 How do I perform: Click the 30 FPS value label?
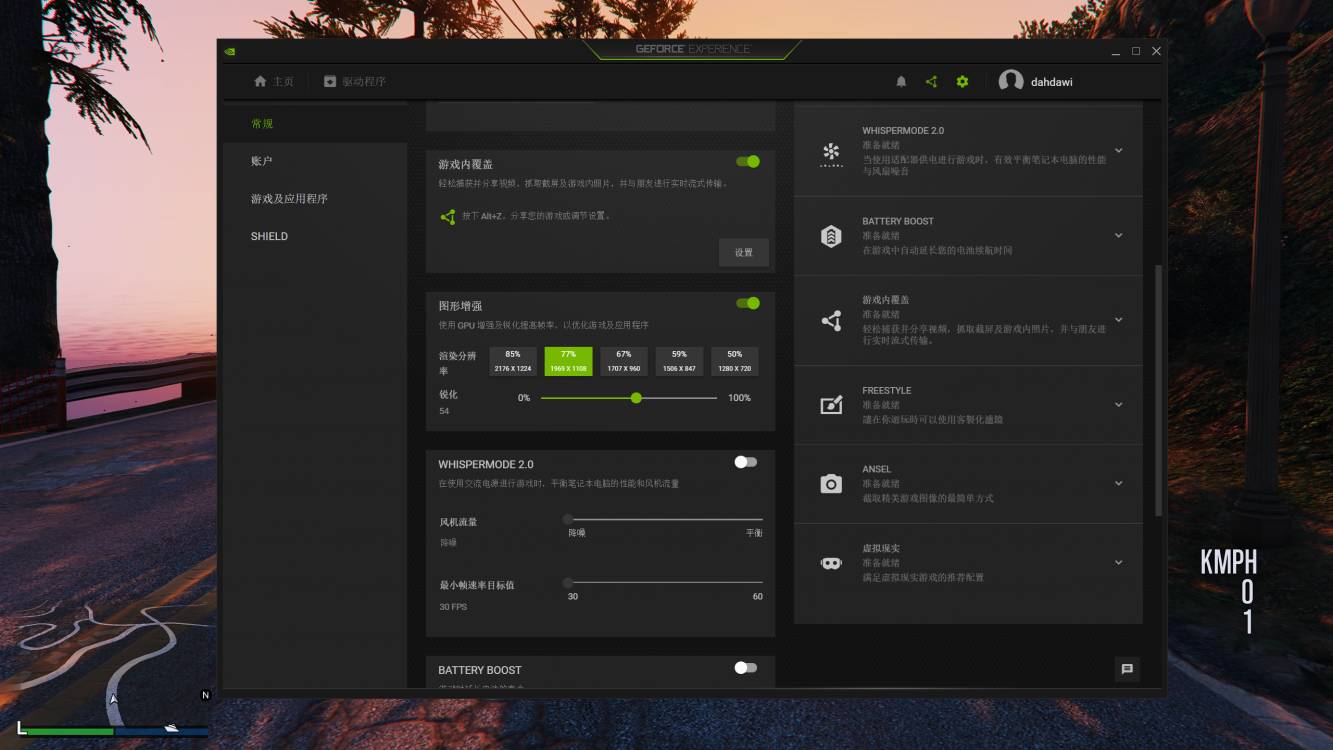click(453, 607)
